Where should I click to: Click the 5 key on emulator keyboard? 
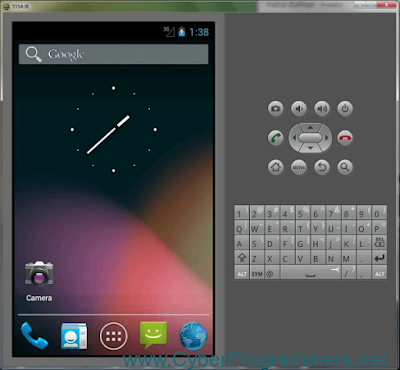click(303, 212)
